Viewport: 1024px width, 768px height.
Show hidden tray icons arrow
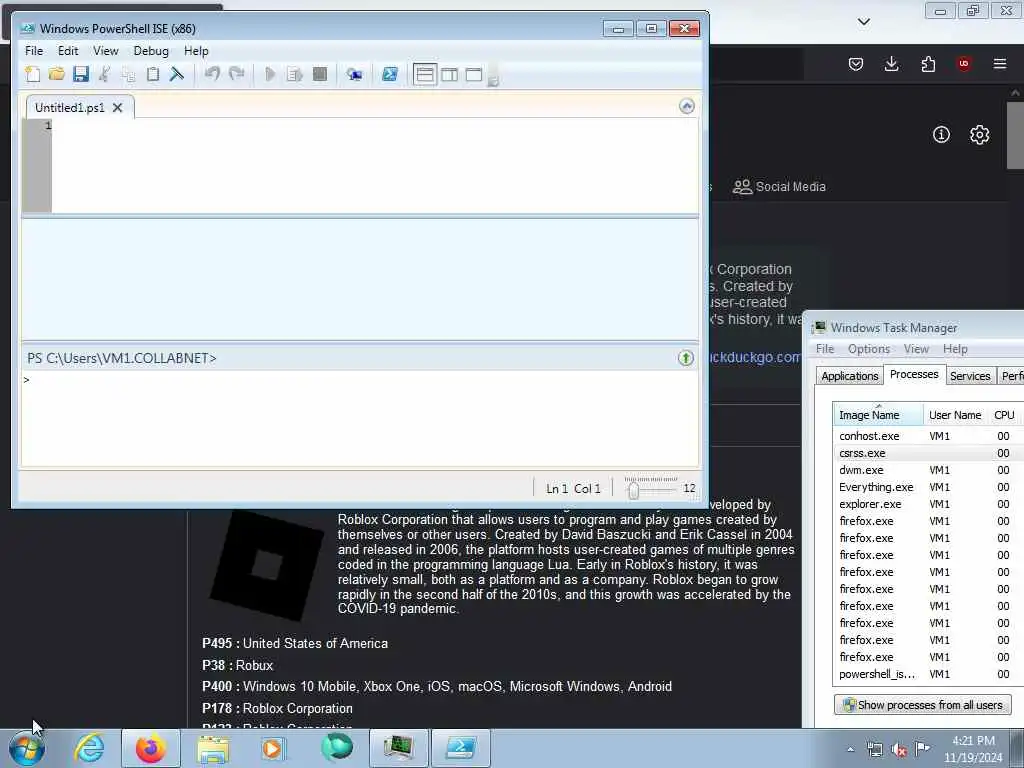point(850,750)
